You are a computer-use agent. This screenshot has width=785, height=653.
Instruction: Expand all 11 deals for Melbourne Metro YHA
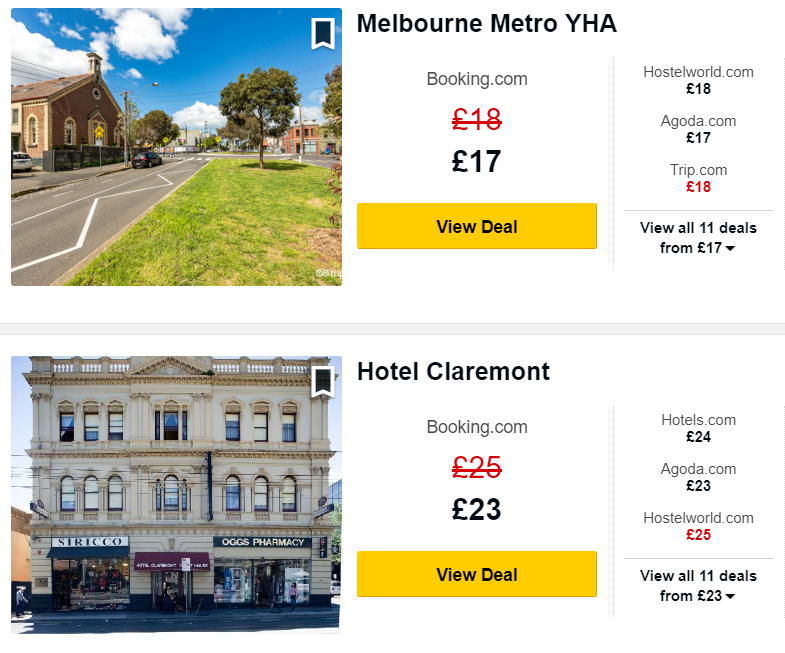(x=698, y=238)
